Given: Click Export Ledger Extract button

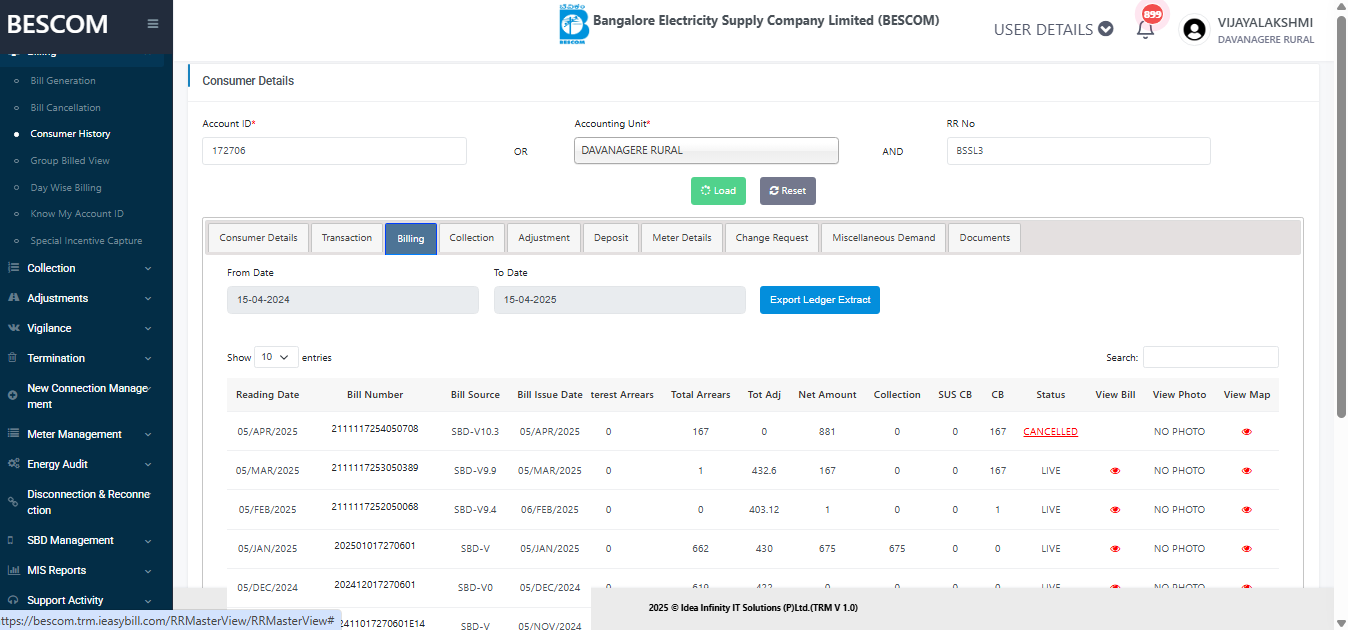Looking at the screenshot, I should point(820,300).
